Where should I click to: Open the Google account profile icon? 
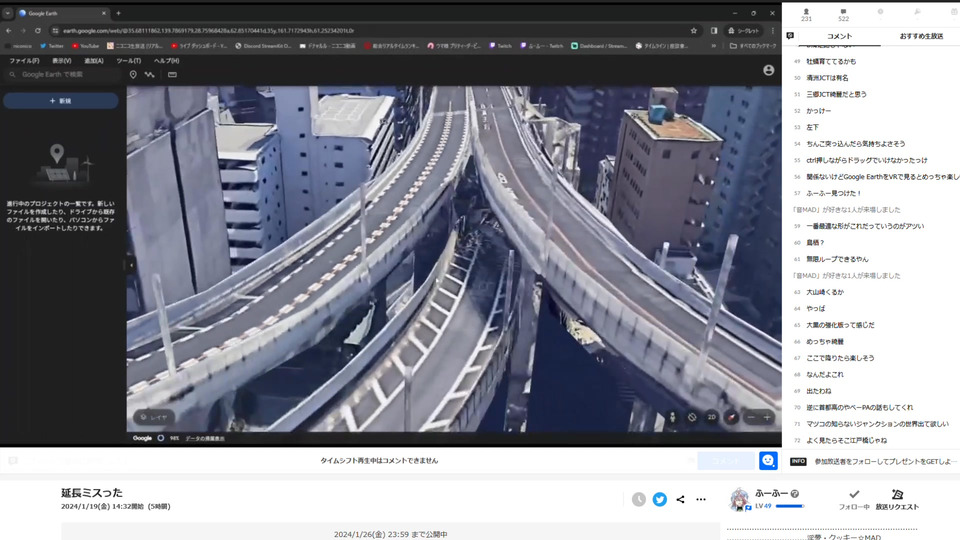(x=768, y=71)
